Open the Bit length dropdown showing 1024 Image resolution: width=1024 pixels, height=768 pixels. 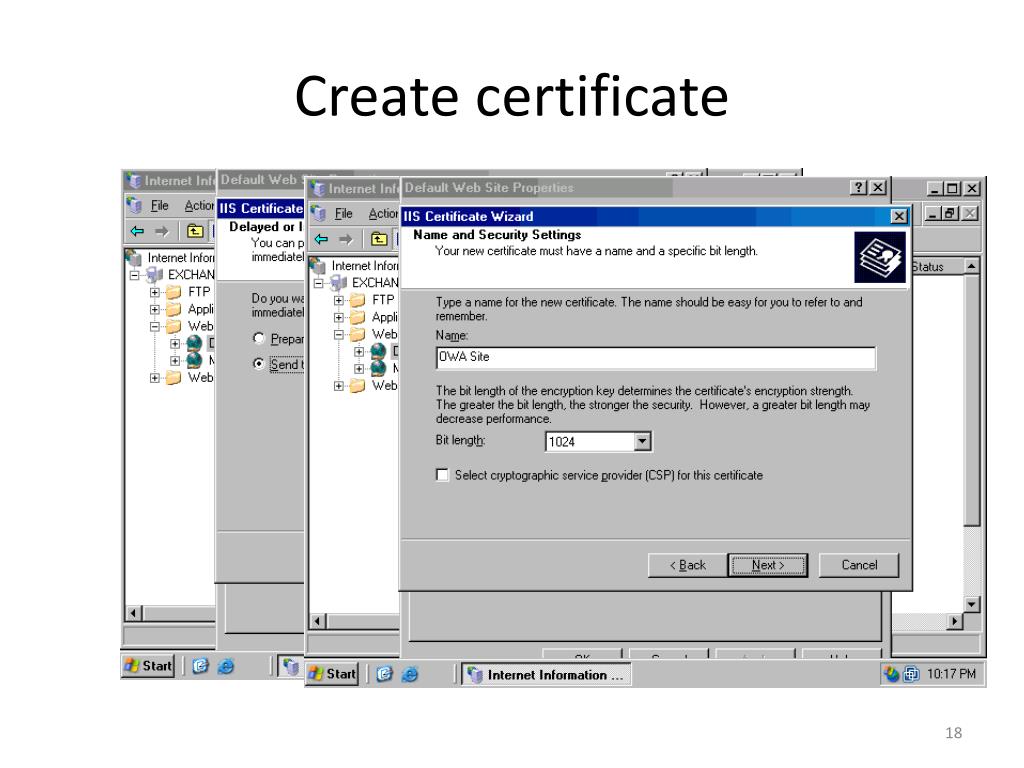coord(643,441)
